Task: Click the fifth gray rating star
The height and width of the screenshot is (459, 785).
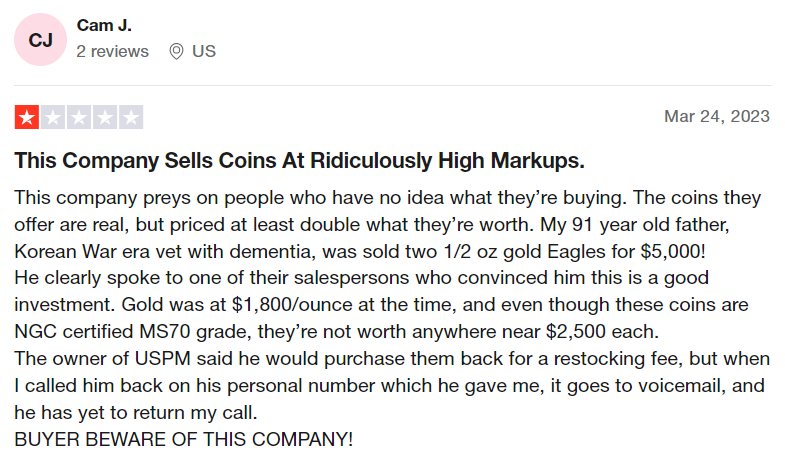Action: pyautogui.click(x=131, y=117)
